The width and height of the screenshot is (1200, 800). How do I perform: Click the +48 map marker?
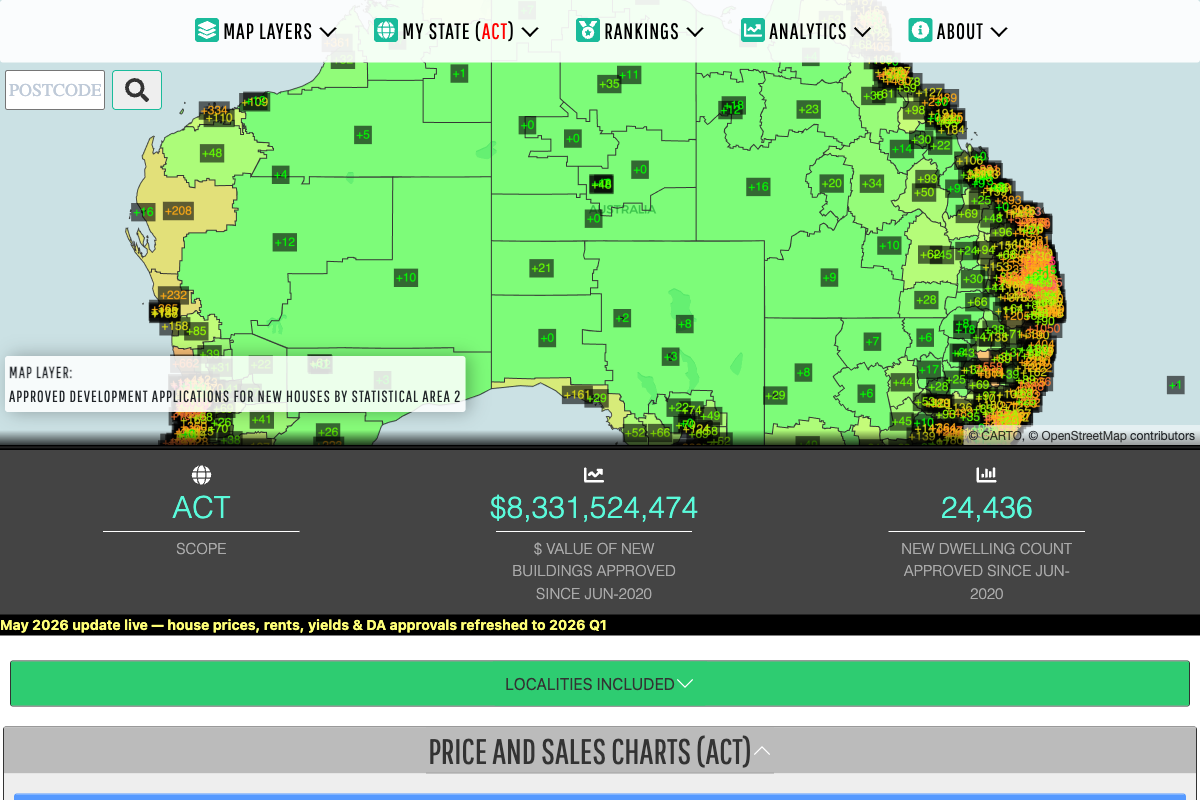[x=212, y=153]
